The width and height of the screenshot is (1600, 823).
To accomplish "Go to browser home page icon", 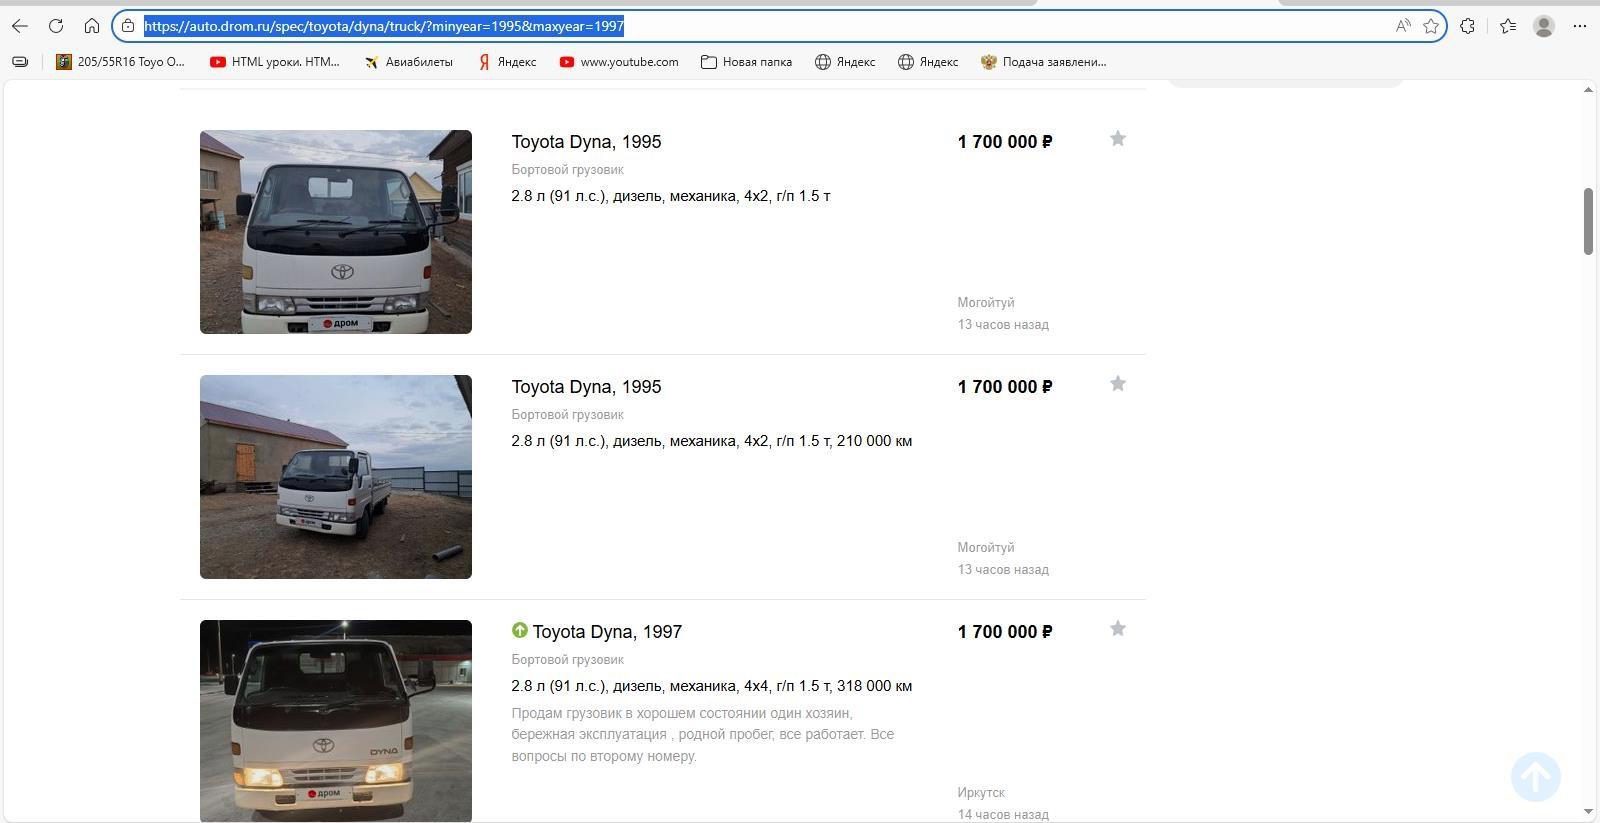I will pos(92,26).
